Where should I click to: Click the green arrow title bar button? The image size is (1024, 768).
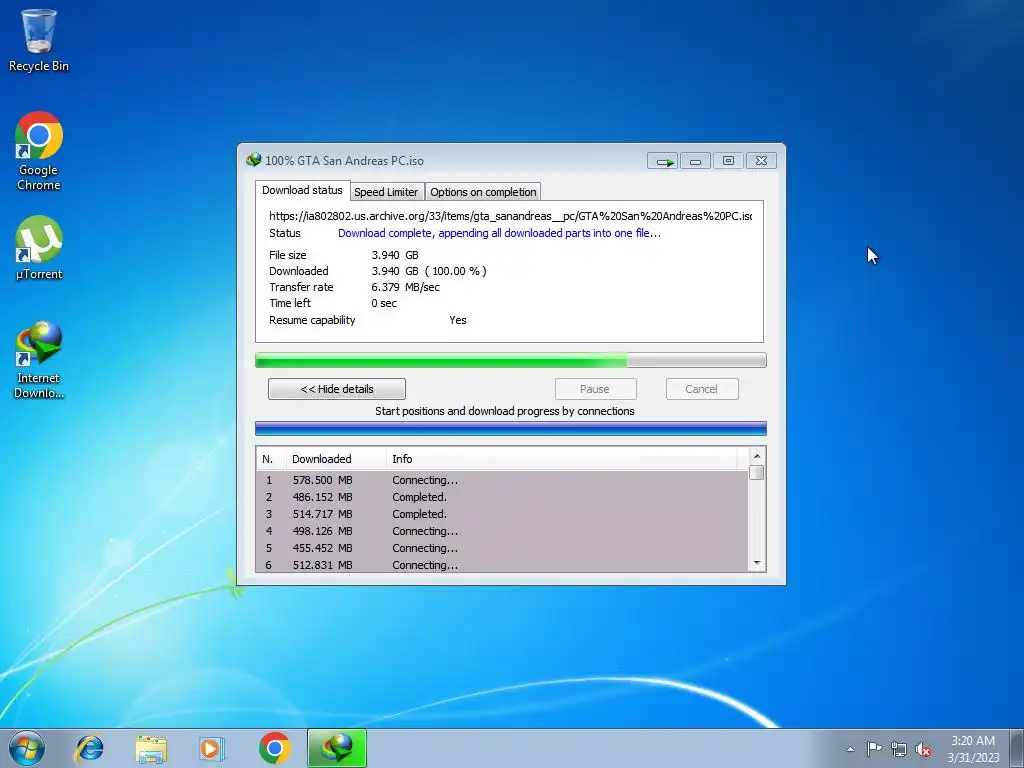(663, 161)
